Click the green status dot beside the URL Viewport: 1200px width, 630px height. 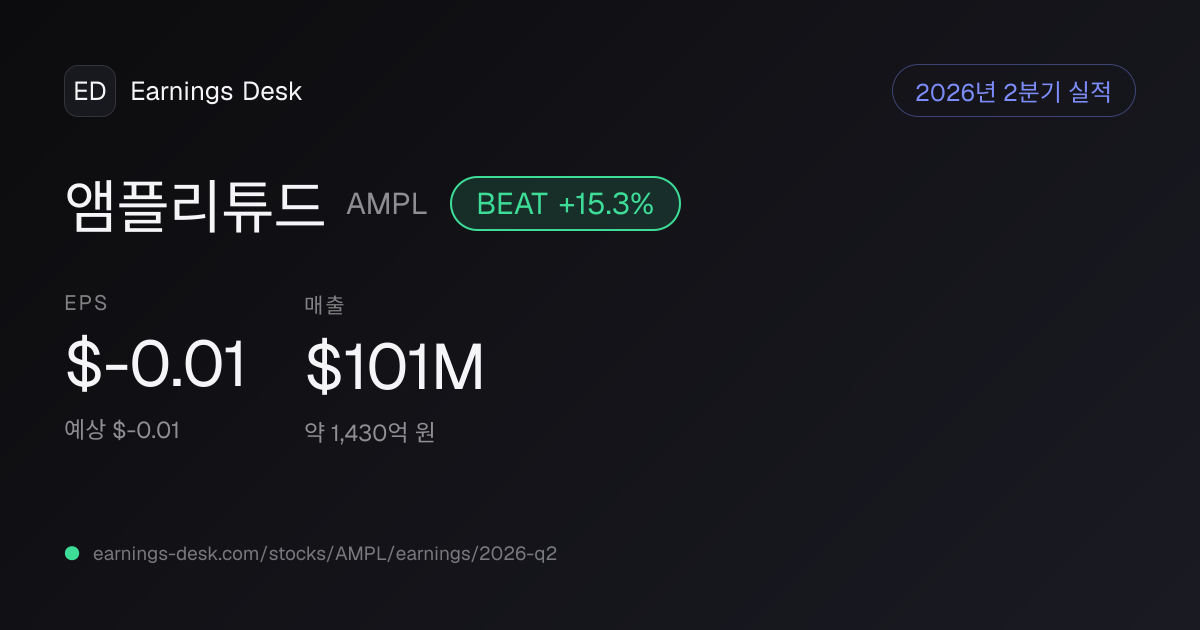click(72, 553)
